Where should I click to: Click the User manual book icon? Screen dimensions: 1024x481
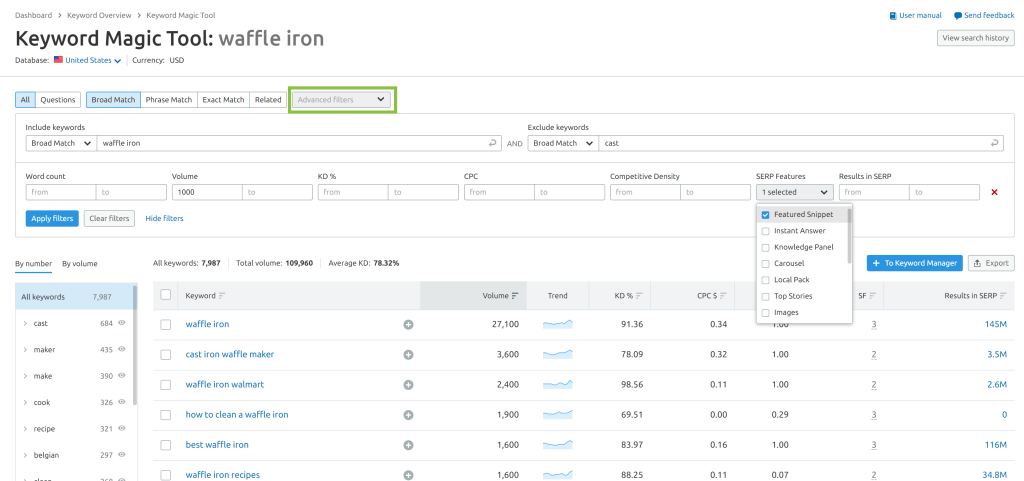[x=893, y=16]
